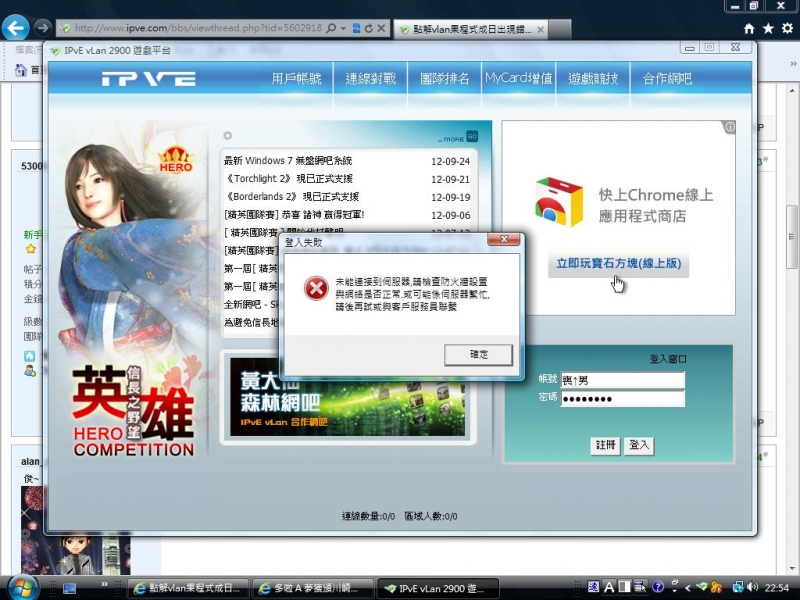Screen dimensions: 800x600
Task: Click the speaker icon to open the volume slider
Action: pos(752,588)
